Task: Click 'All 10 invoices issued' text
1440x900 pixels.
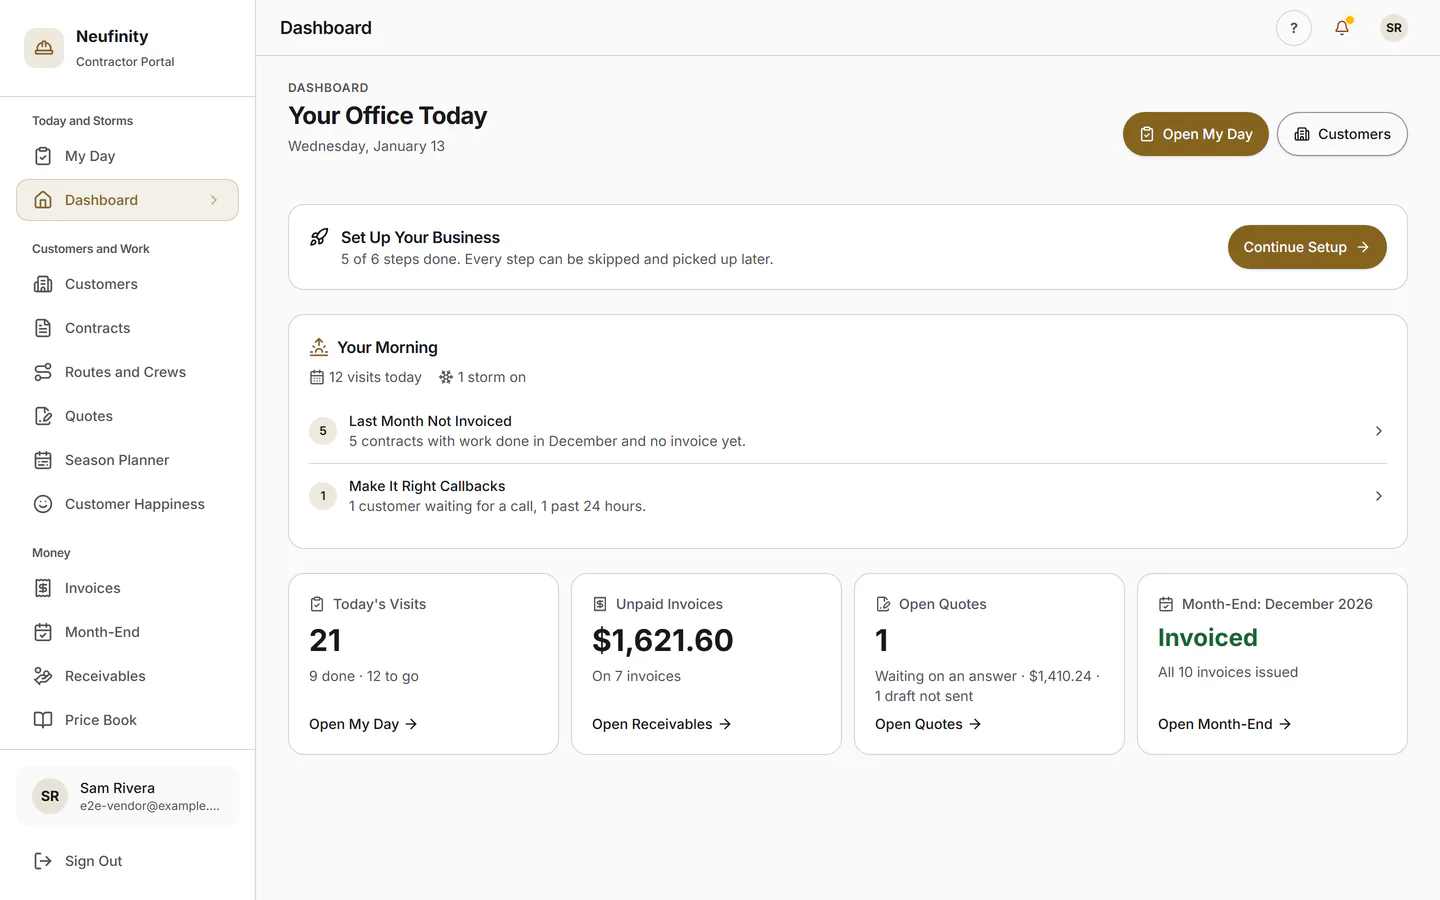Action: (1228, 672)
